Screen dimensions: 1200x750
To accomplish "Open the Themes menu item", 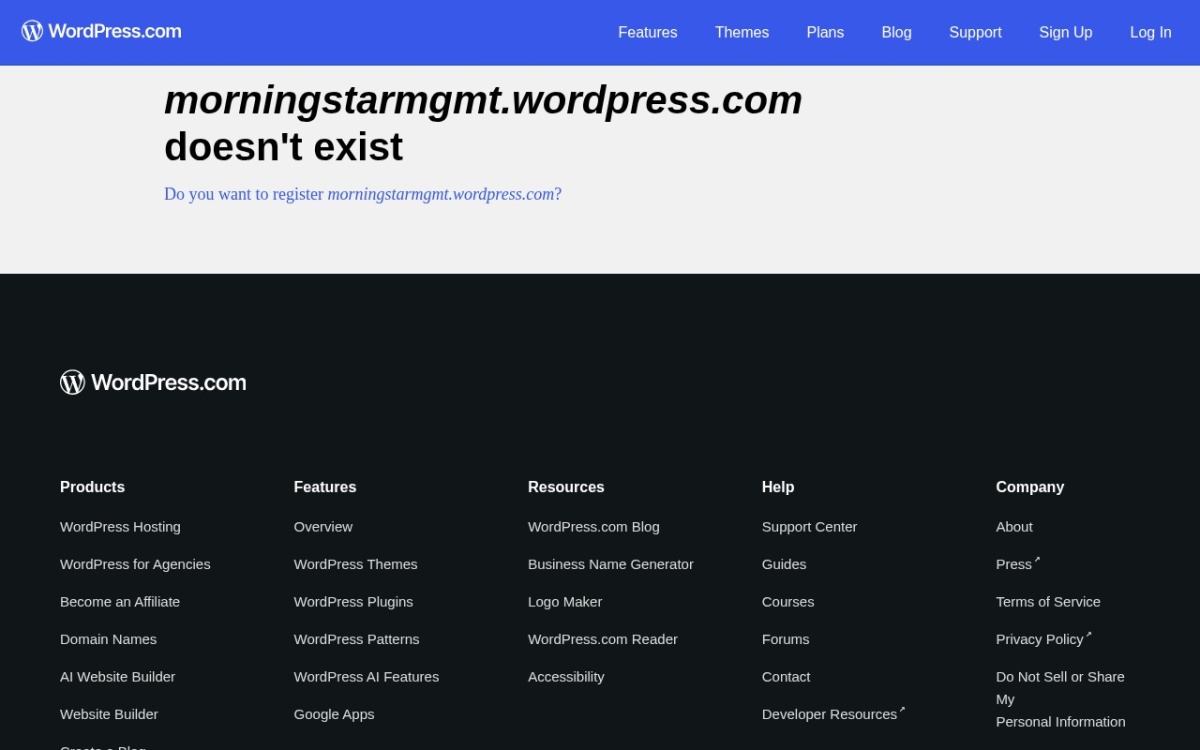I will tap(742, 32).
